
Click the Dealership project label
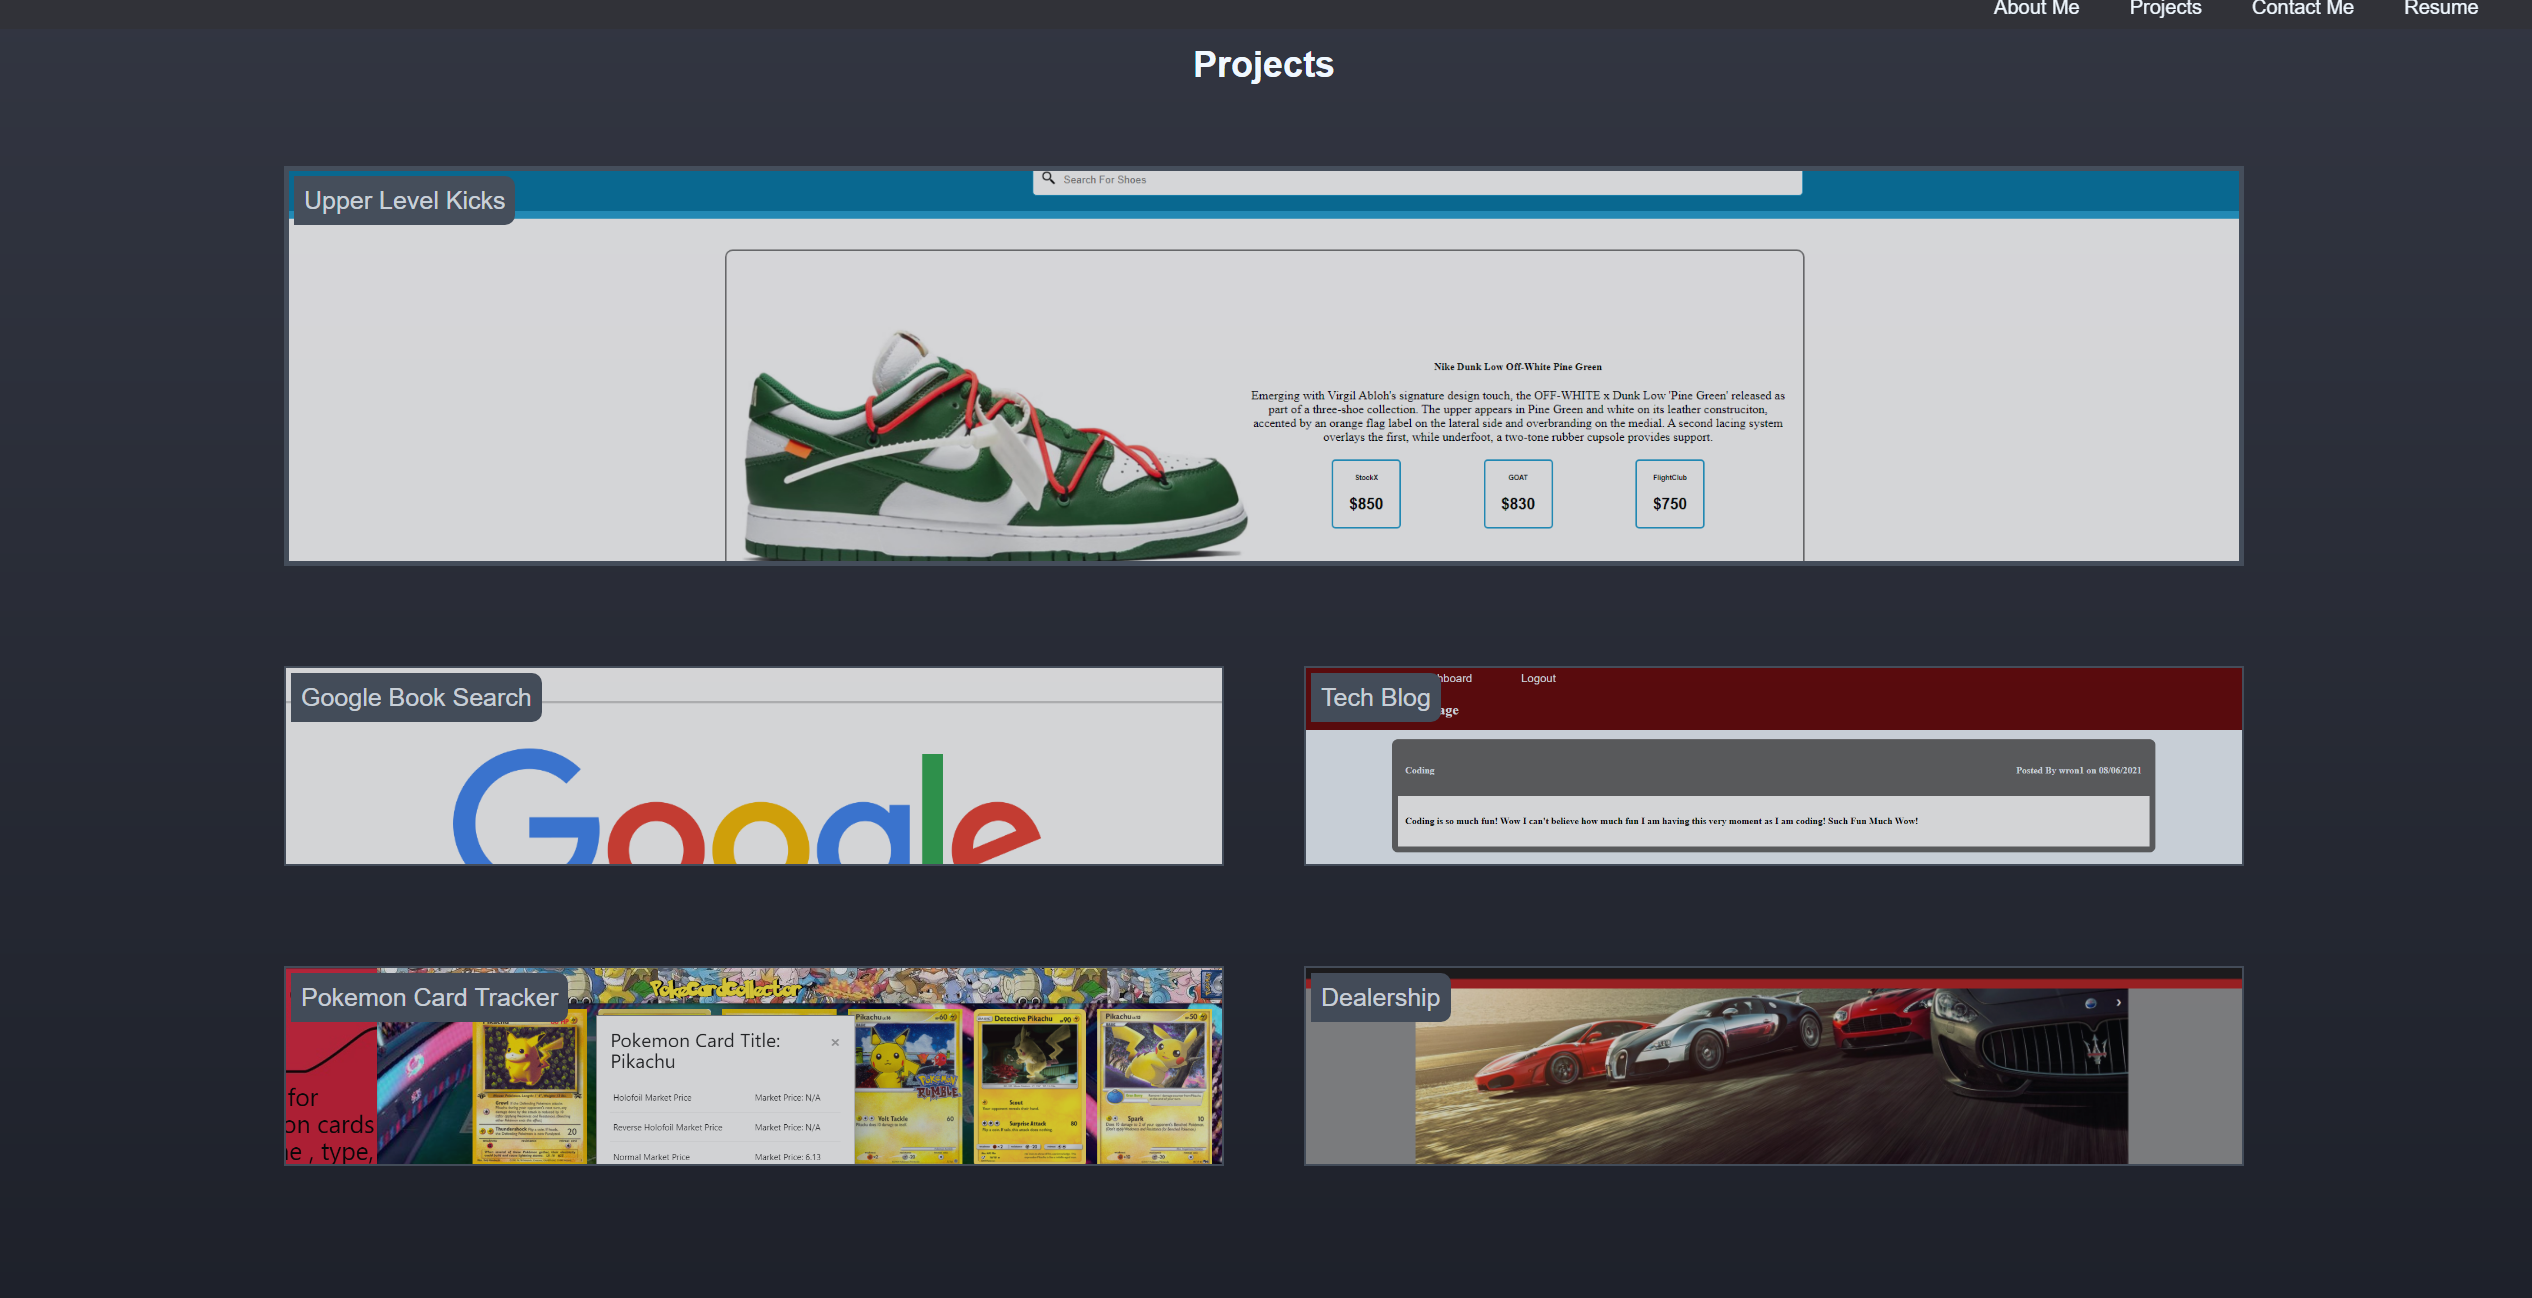pyautogui.click(x=1380, y=998)
